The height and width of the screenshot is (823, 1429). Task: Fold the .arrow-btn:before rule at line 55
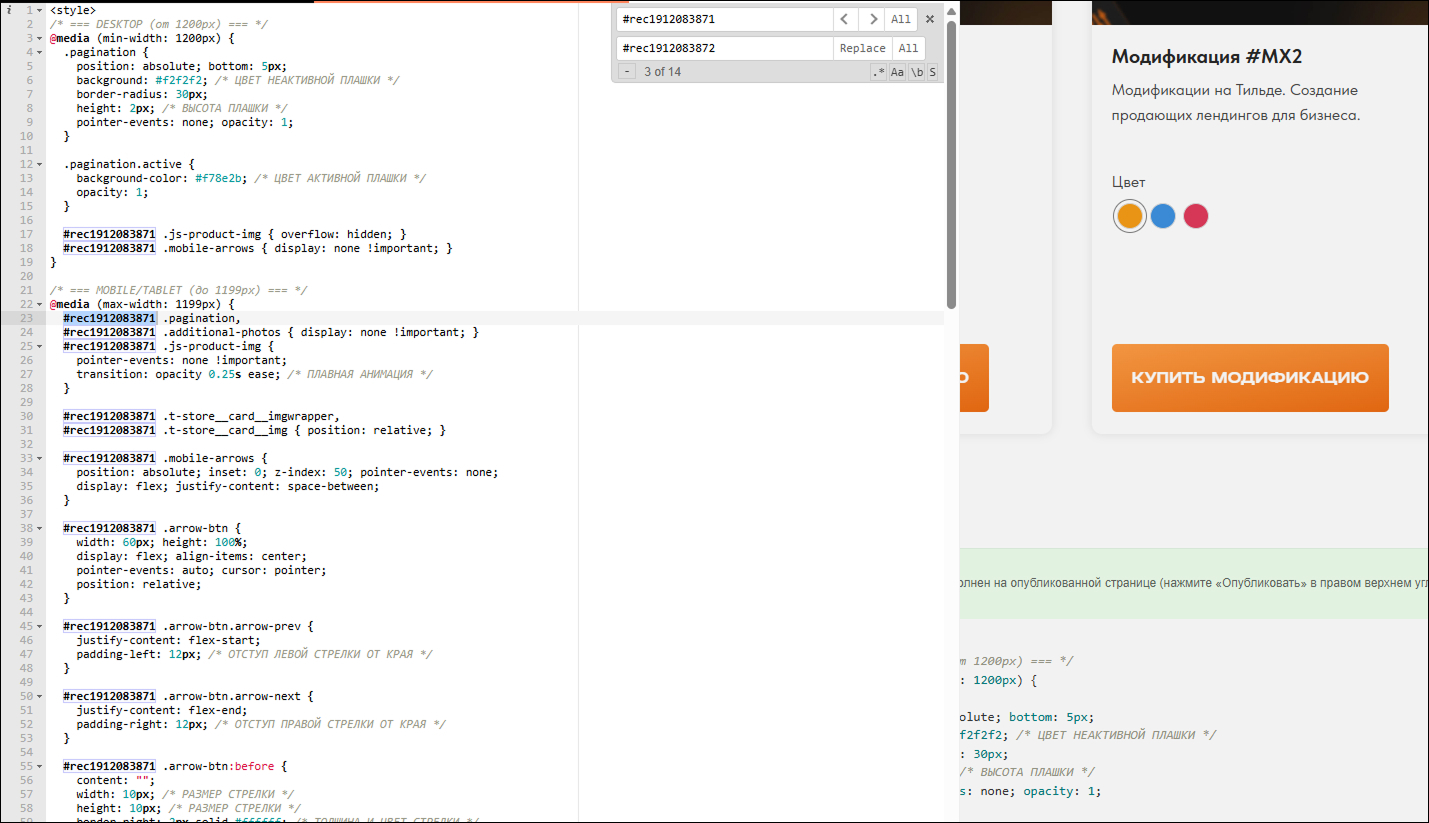coord(39,766)
